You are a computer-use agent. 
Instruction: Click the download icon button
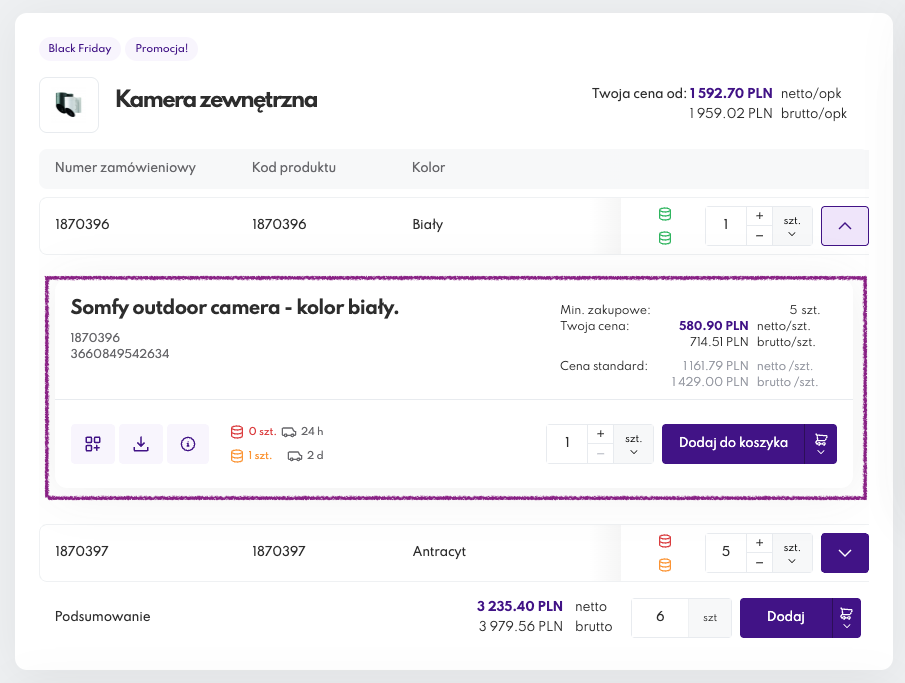[x=141, y=444]
